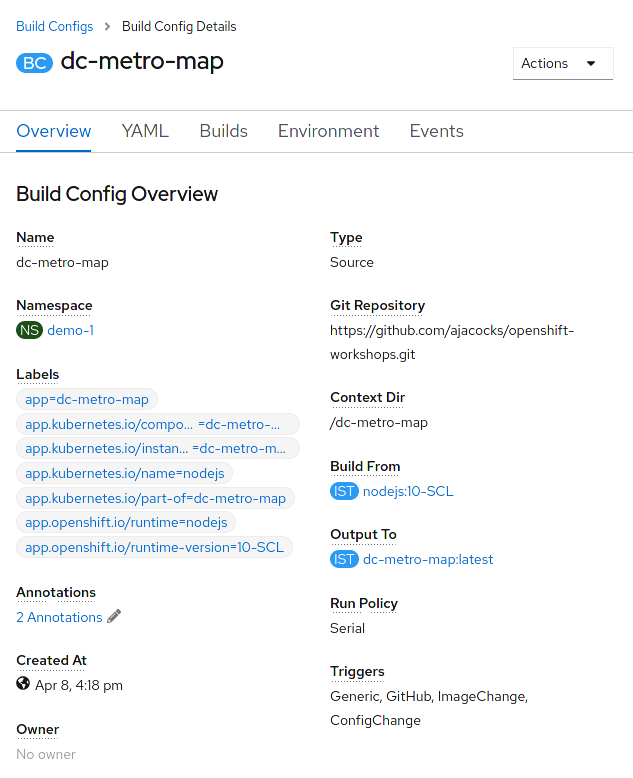Screen dimensions: 633x778
Task: Click the NS namespace badge icon
Action: pyautogui.click(x=29, y=330)
